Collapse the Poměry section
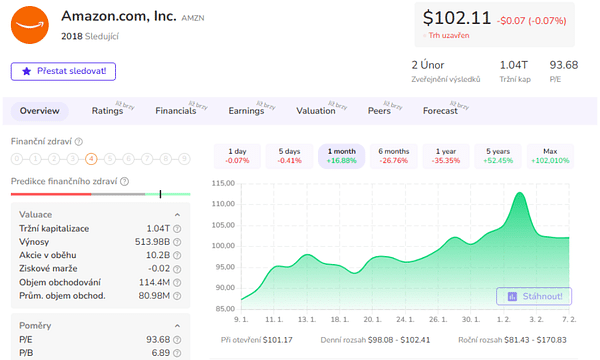The width and height of the screenshot is (600, 360). click(177, 326)
